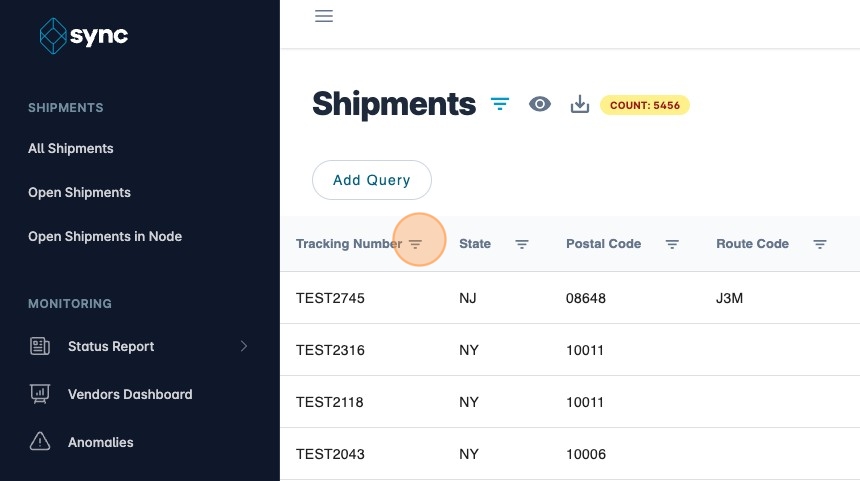860x481 pixels.
Task: Open the Anomalies page
Action: [100, 442]
